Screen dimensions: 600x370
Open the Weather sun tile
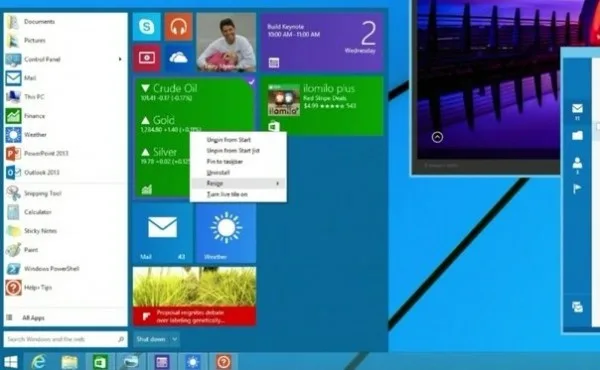pos(226,233)
